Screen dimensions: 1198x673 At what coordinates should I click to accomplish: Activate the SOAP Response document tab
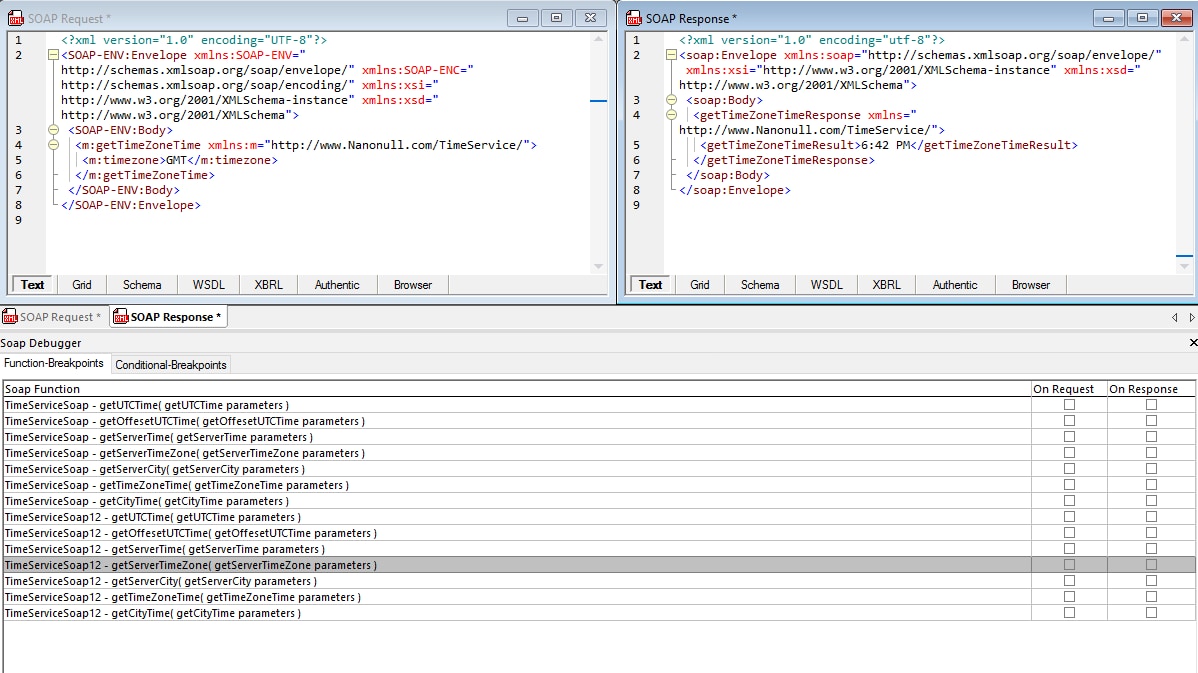tap(168, 317)
